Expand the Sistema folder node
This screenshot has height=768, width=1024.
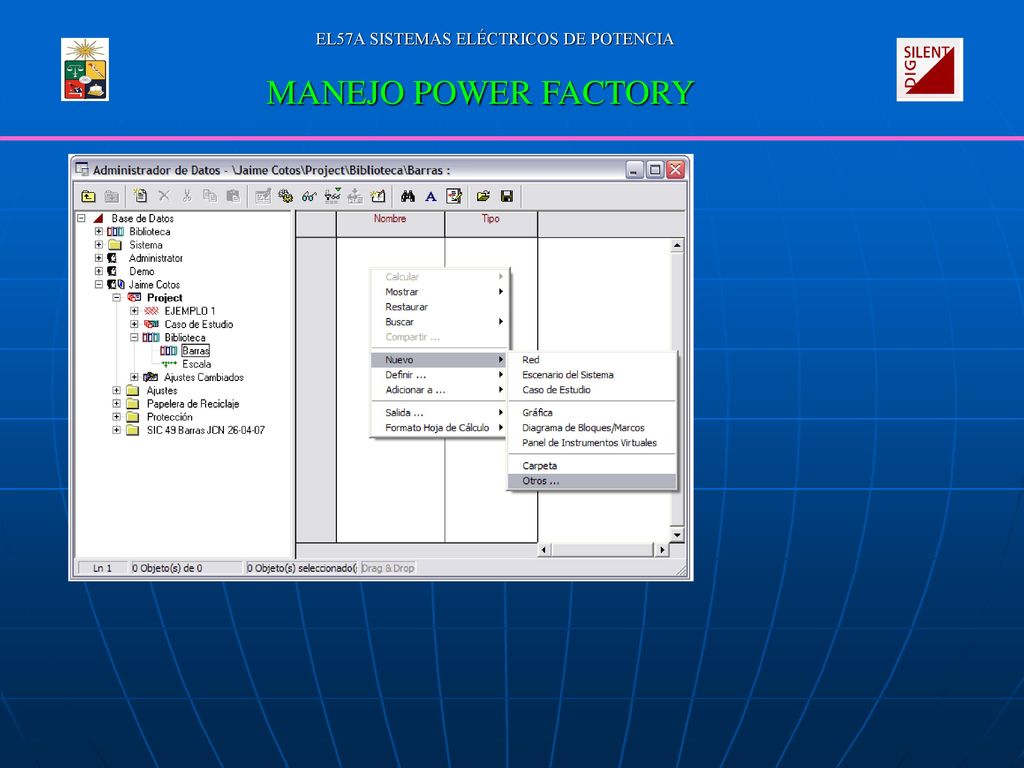coord(99,245)
